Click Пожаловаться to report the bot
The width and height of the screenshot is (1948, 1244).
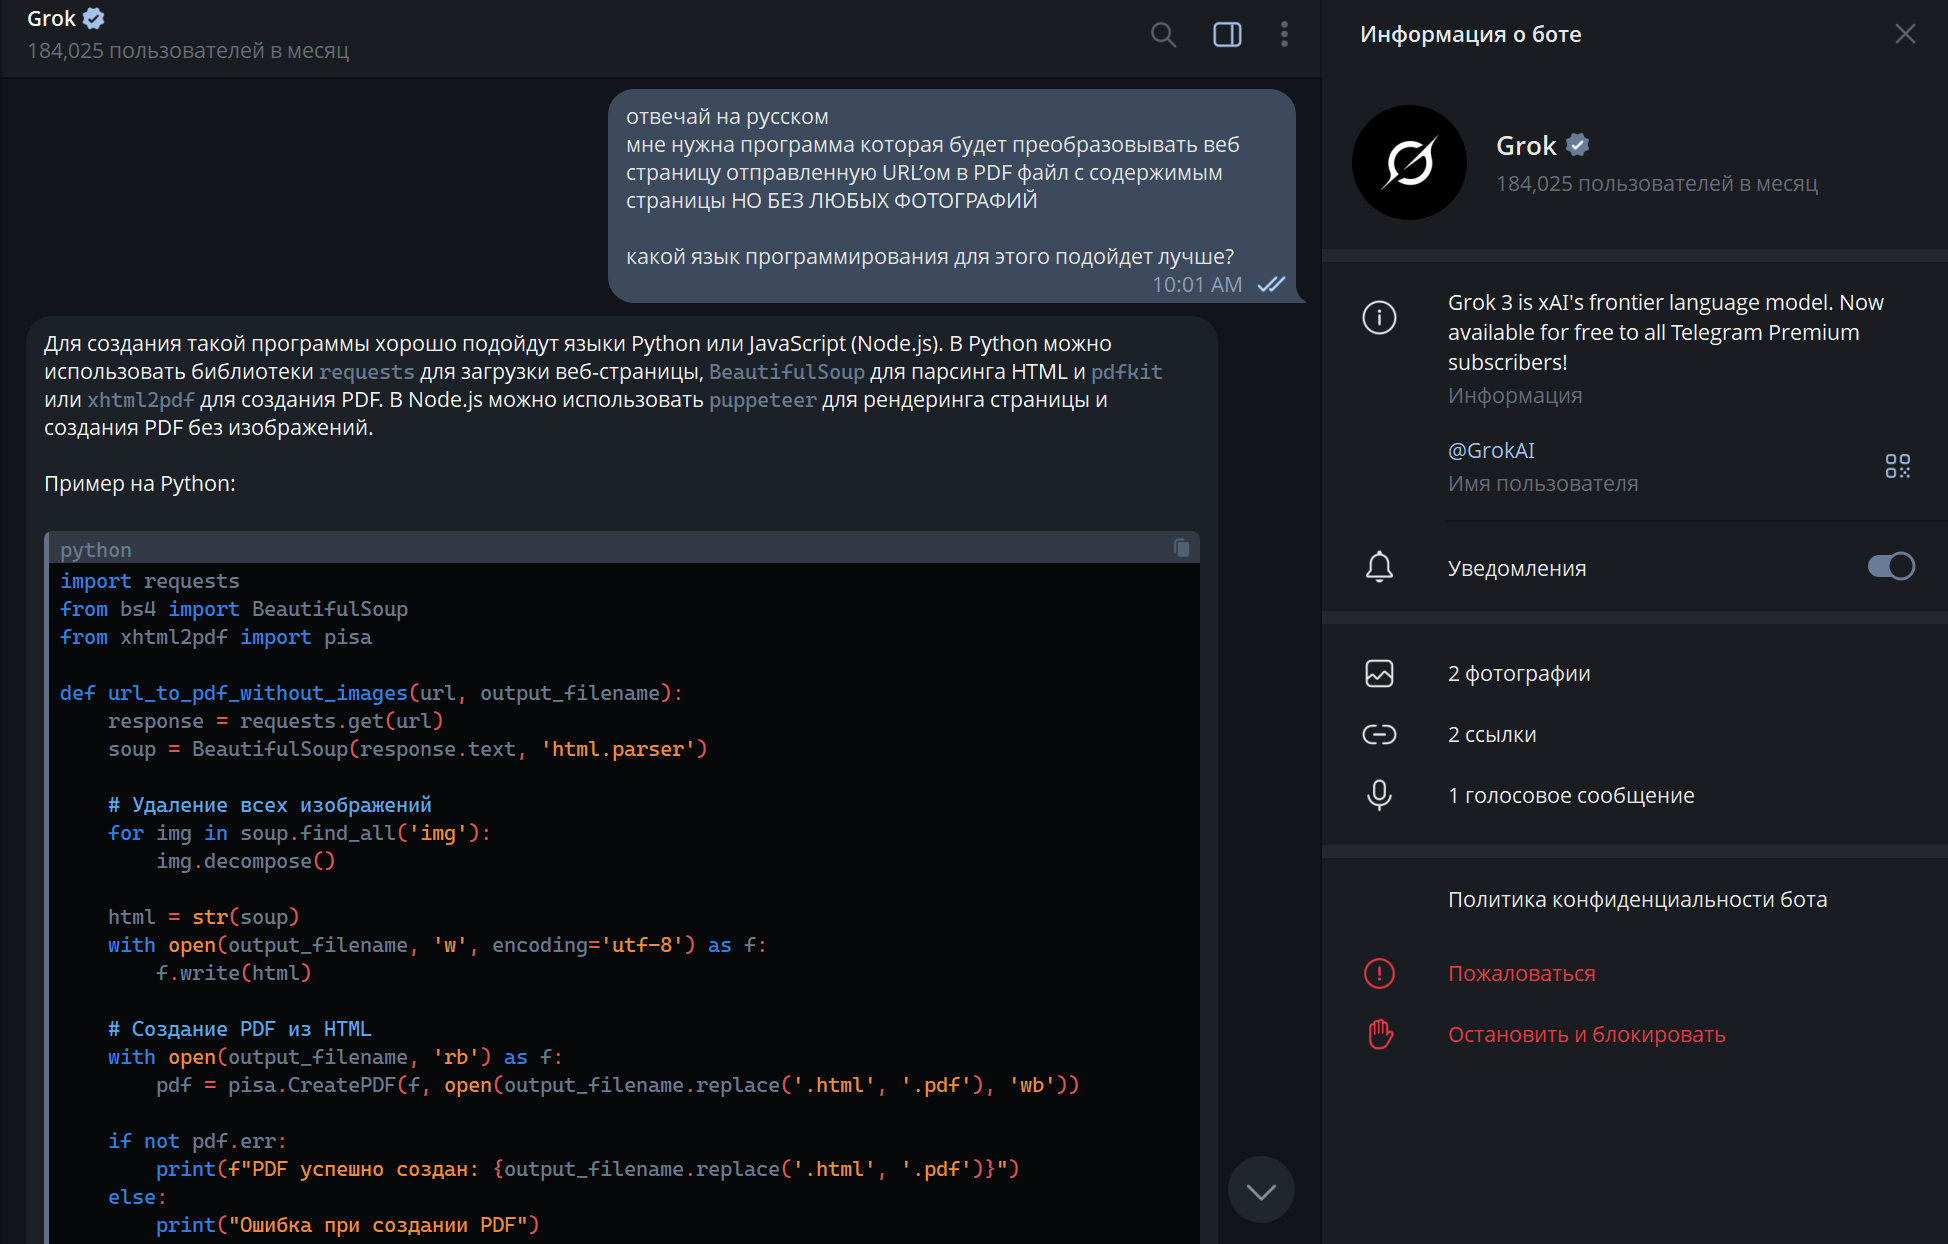(x=1521, y=973)
